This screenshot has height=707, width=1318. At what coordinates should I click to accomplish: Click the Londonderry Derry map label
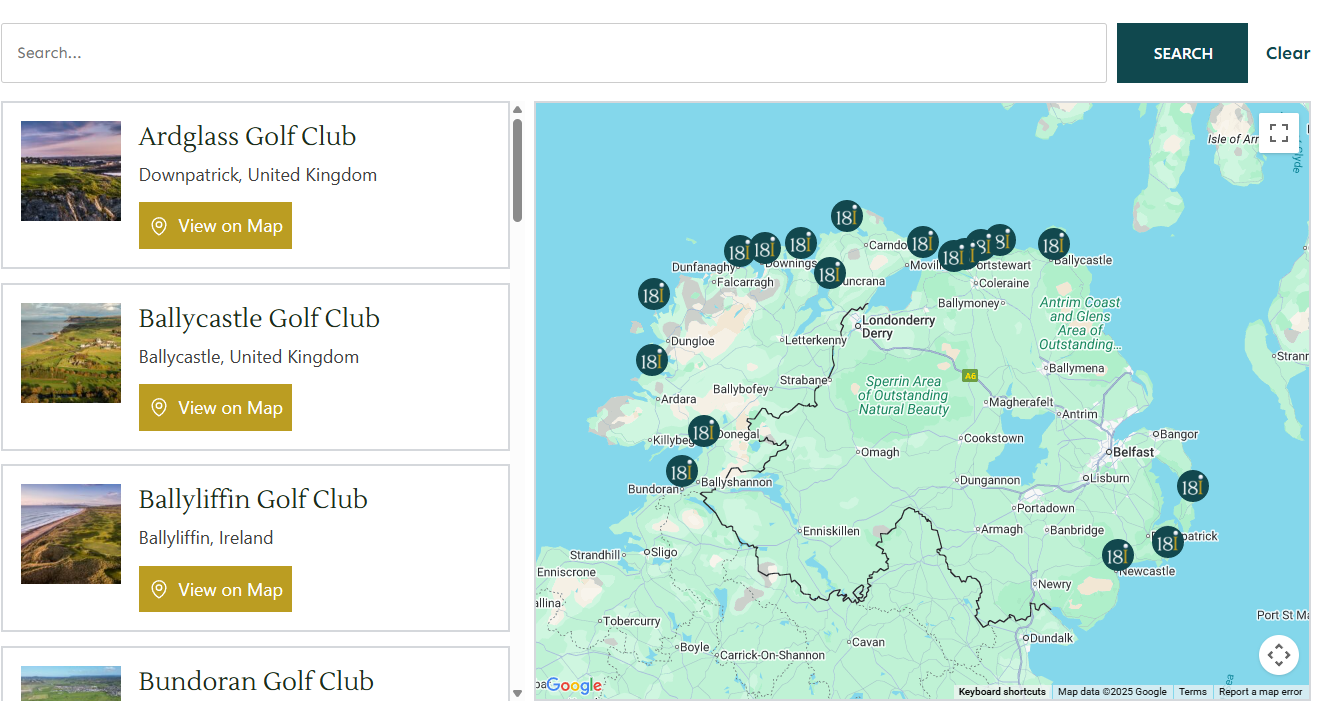pyautogui.click(x=899, y=327)
